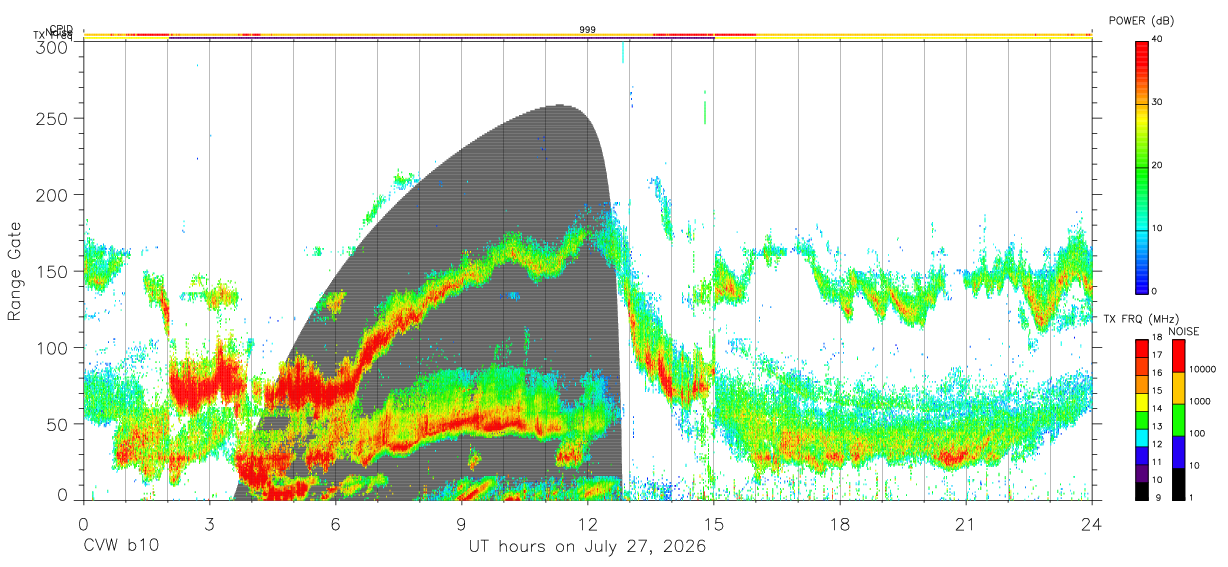Image resolution: width=1228 pixels, height=567 pixels.
Task: Pick the blue noise color segment
Action: coord(1177,452)
